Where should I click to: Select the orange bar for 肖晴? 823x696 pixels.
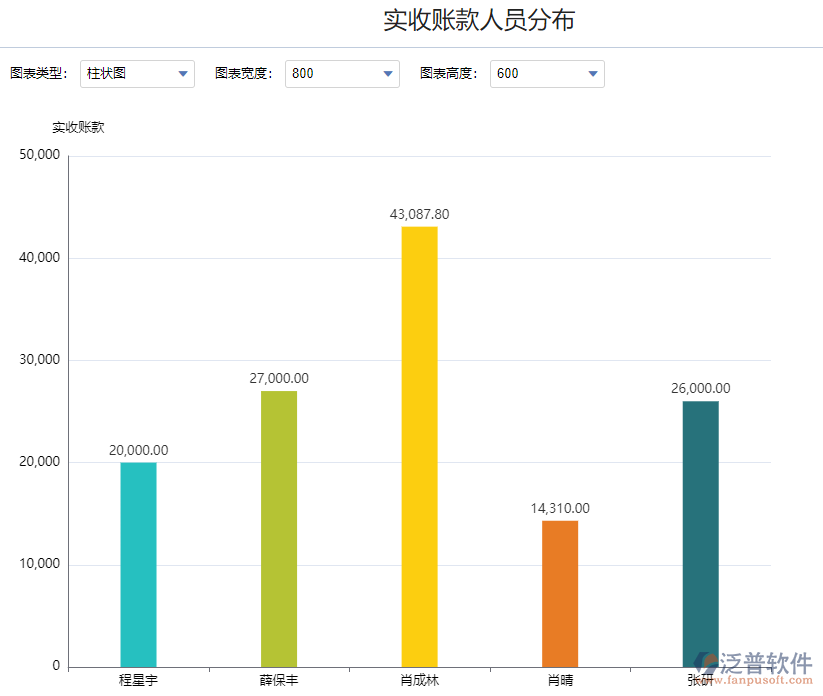click(560, 590)
